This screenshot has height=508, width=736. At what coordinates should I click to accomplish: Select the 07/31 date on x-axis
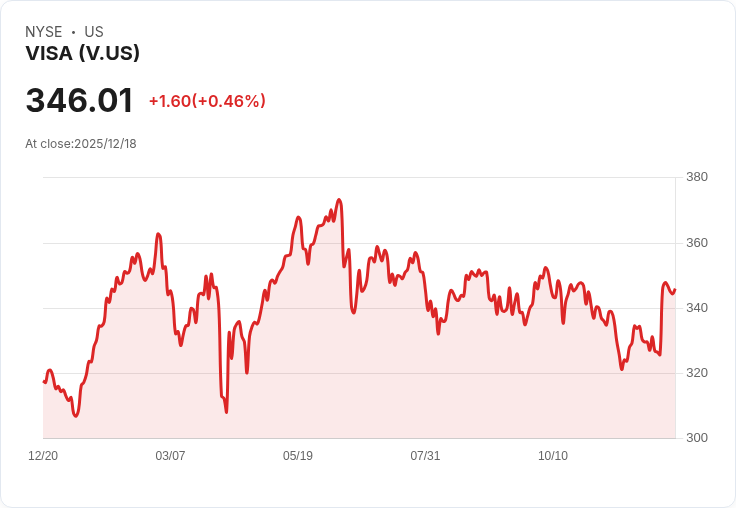[425, 456]
